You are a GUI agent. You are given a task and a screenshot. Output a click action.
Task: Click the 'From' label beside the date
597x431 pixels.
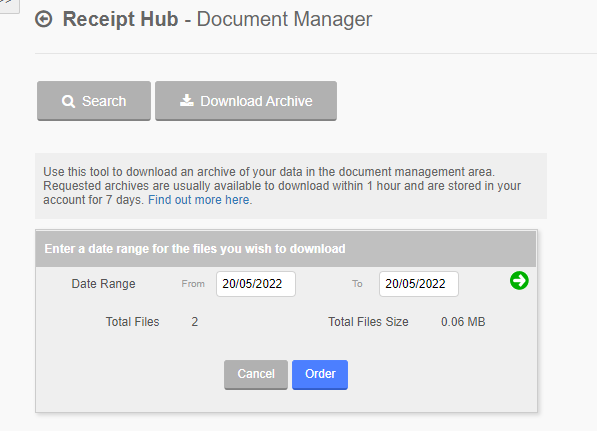click(x=193, y=284)
